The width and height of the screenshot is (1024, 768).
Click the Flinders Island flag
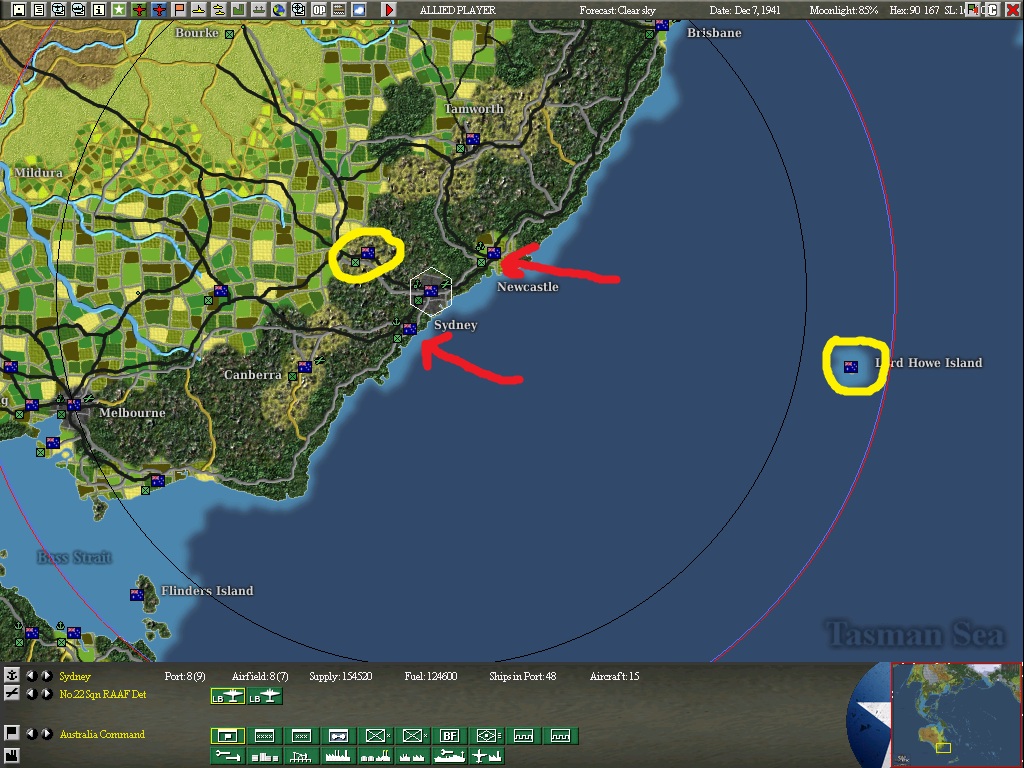pos(136,594)
